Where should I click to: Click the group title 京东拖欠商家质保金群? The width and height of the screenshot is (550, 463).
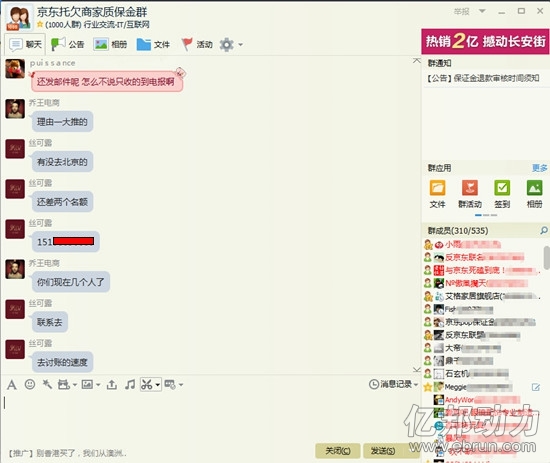(92, 12)
